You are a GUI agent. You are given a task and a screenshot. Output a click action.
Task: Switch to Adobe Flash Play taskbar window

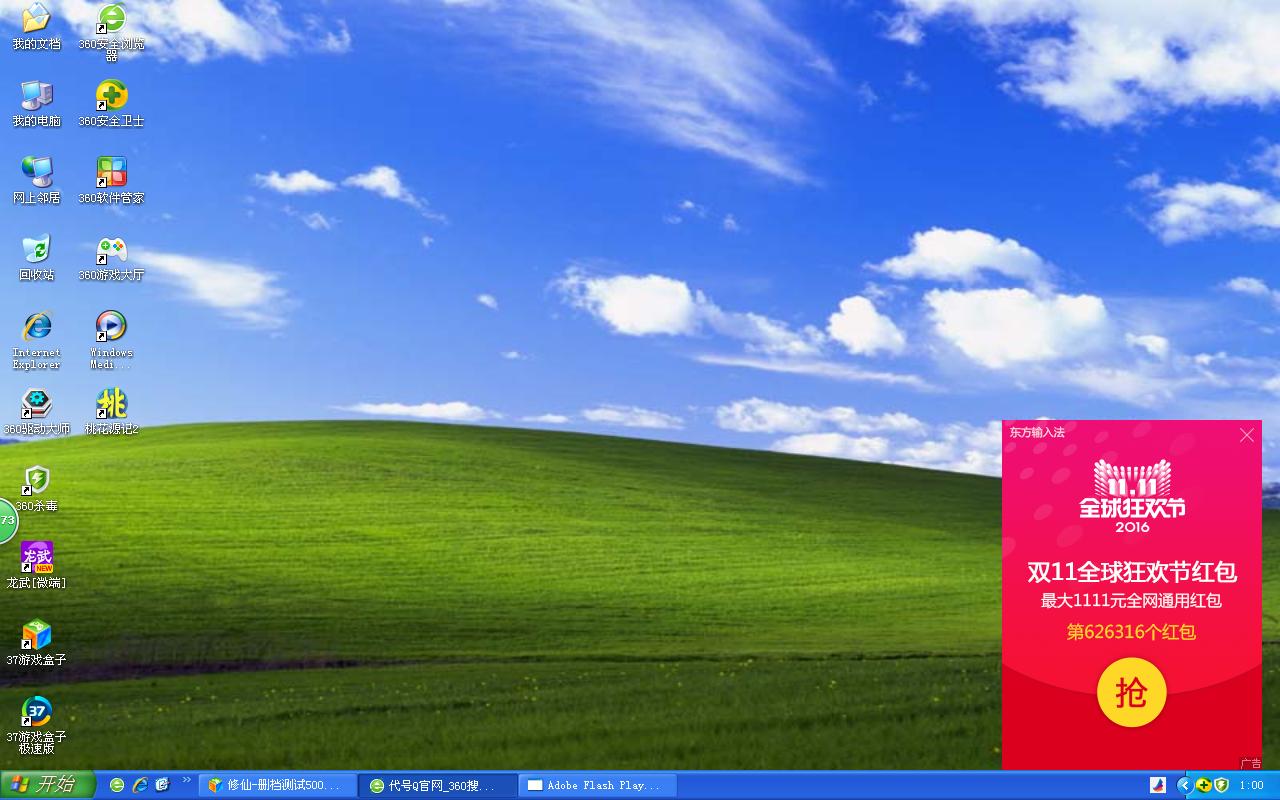[x=598, y=785]
